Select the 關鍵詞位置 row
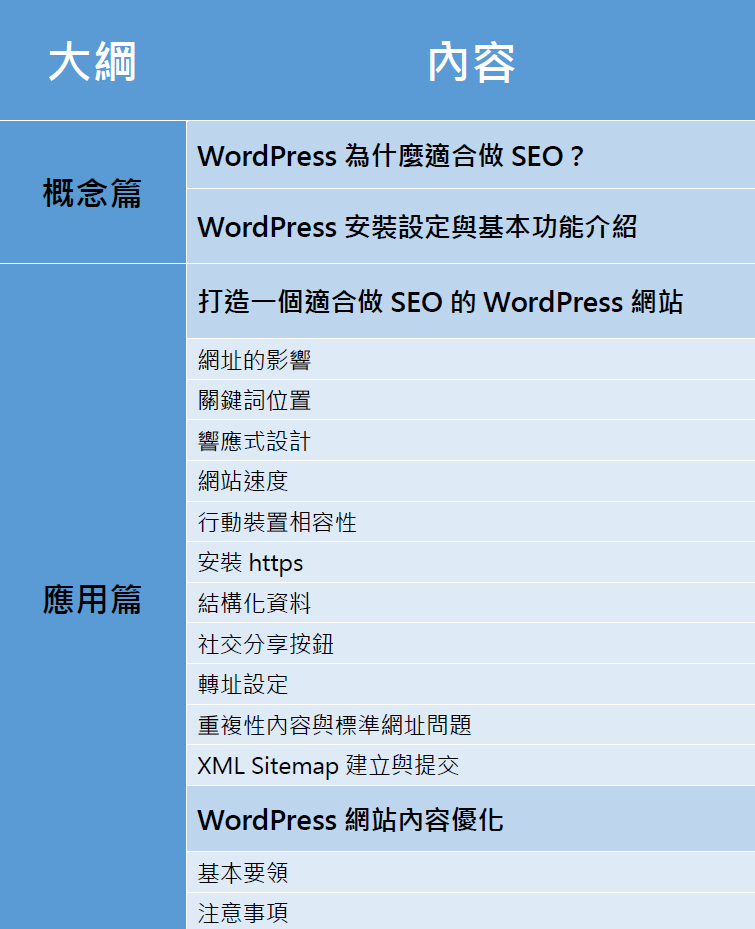Viewport: 755px width, 929px height. pos(254,400)
